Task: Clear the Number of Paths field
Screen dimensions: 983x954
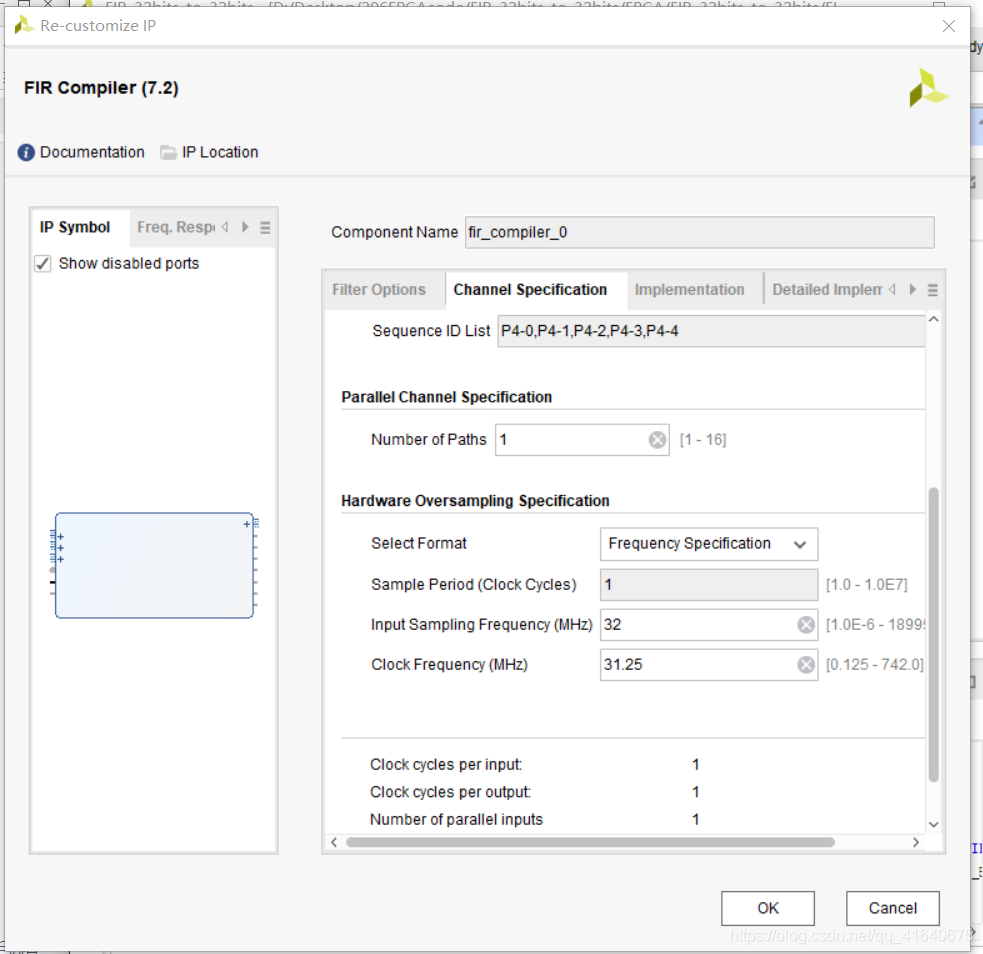Action: tap(657, 440)
